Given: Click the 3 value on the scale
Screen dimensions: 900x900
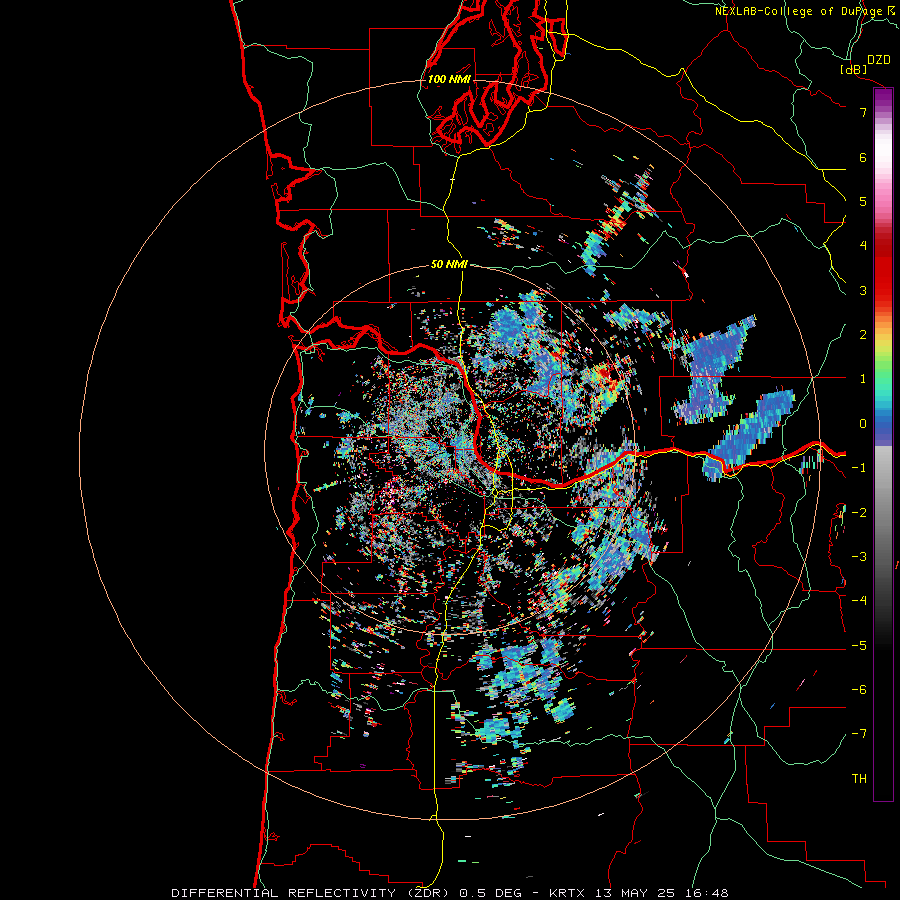Looking at the screenshot, I should point(863,290).
